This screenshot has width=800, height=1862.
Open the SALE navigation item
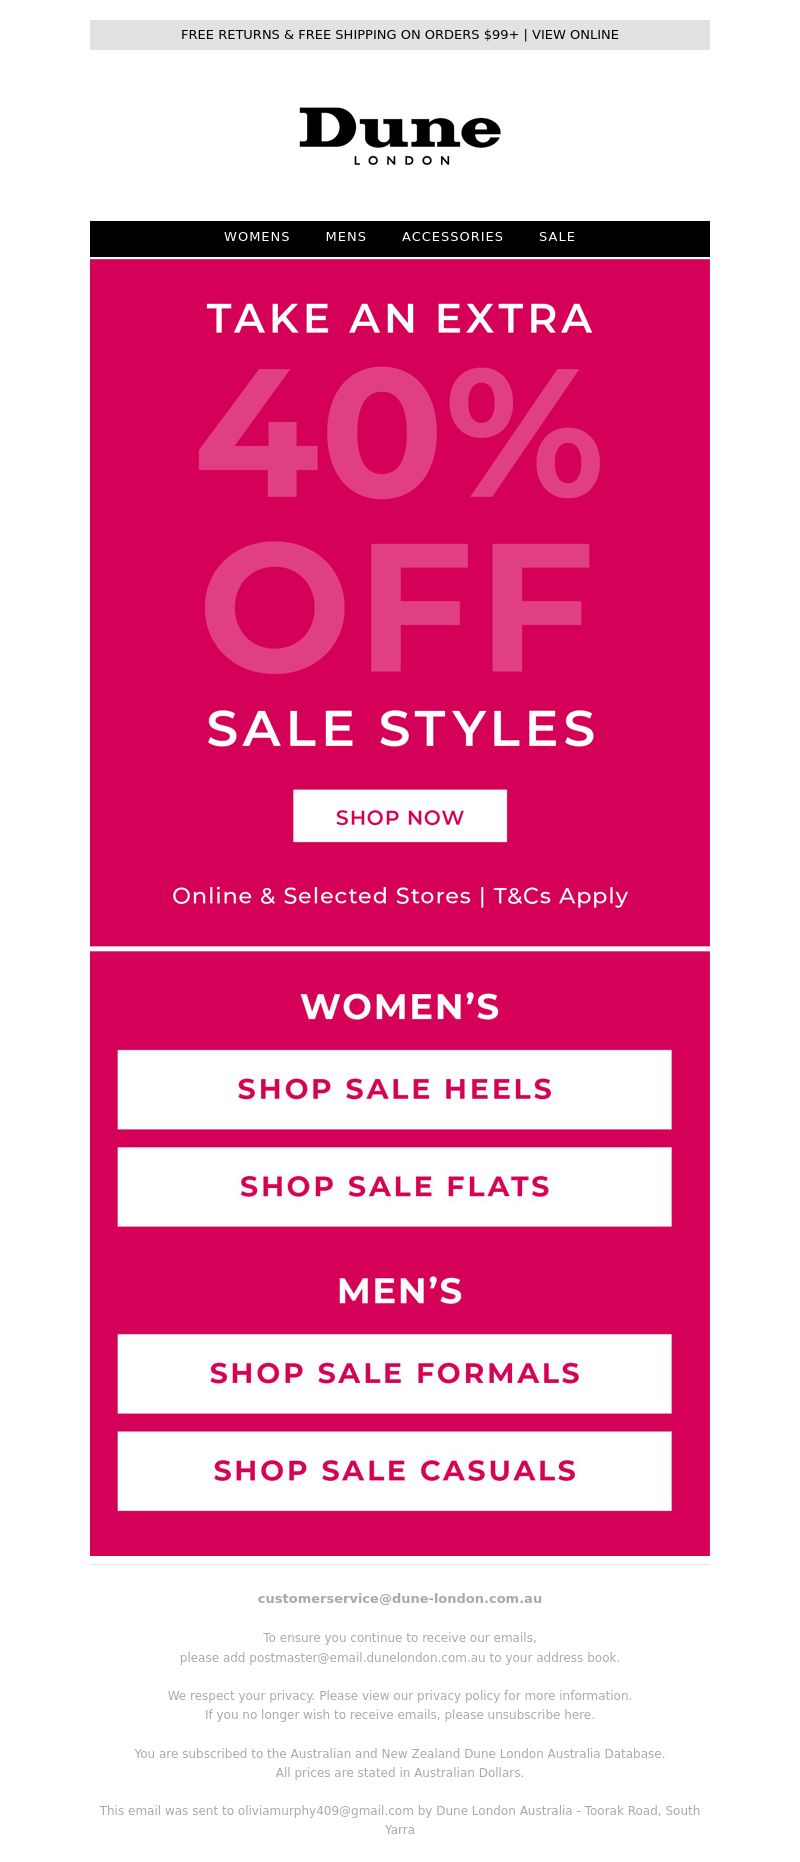point(557,237)
